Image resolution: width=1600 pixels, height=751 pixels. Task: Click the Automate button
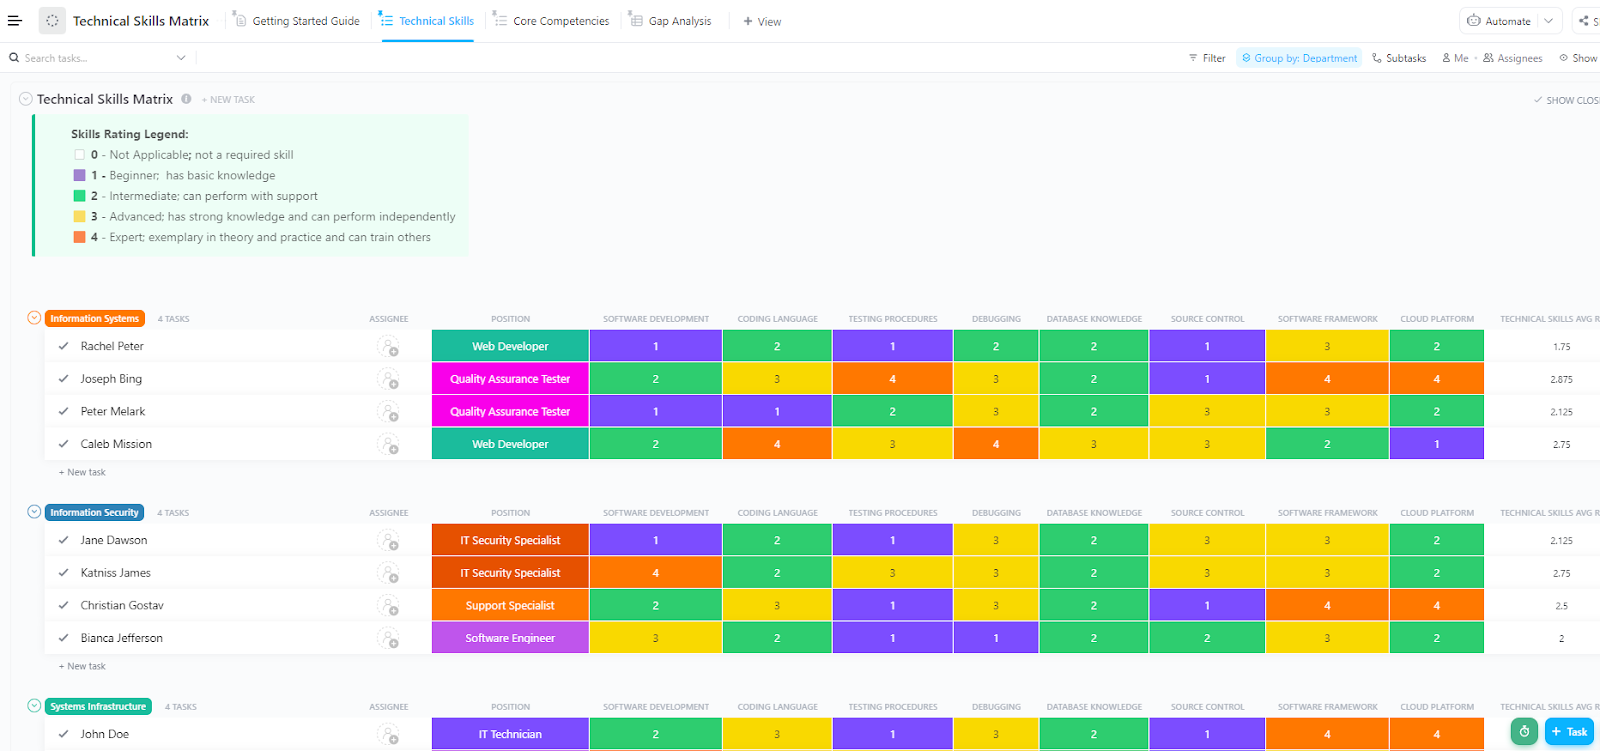pos(1499,21)
